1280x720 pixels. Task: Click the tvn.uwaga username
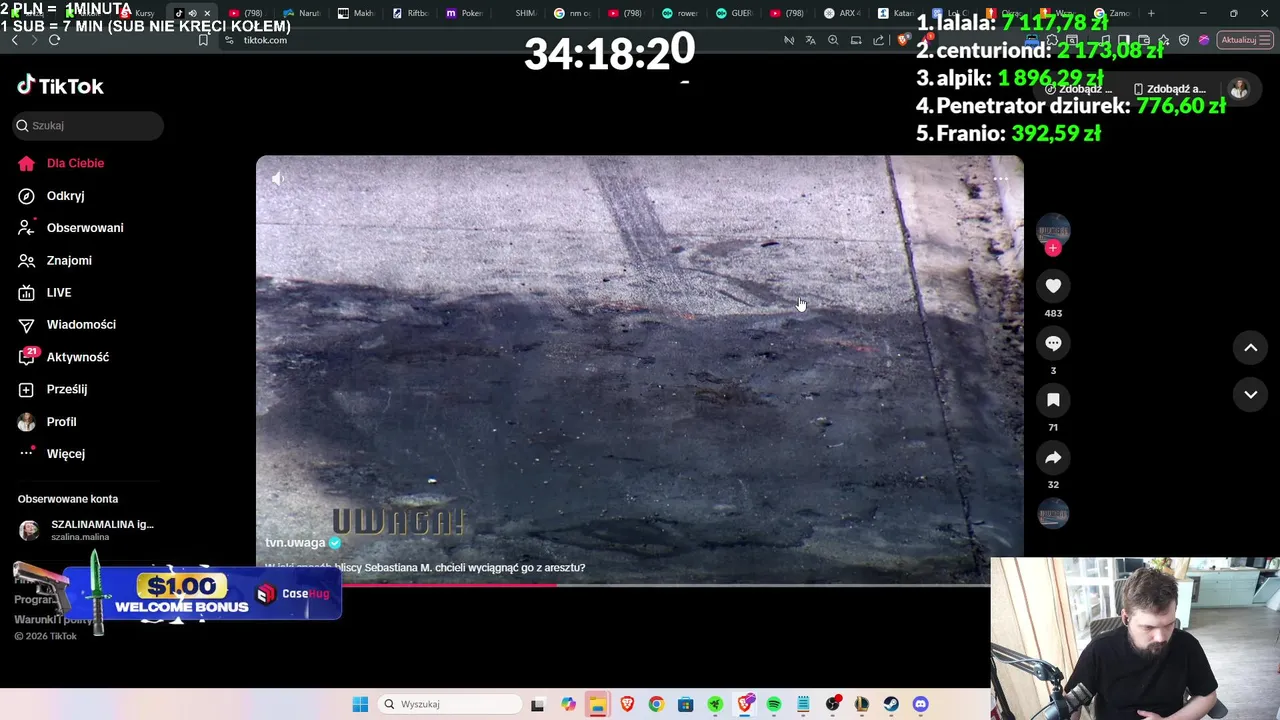coord(295,542)
